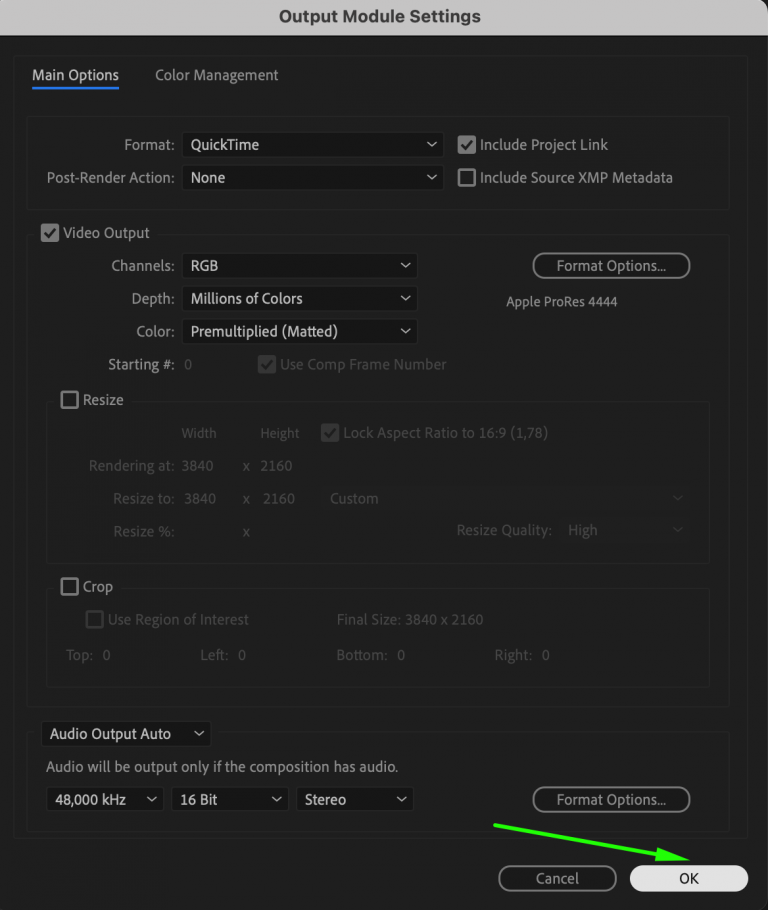Screen dimensions: 768x910
Task: Enable the Resize checkbox
Action: click(69, 399)
